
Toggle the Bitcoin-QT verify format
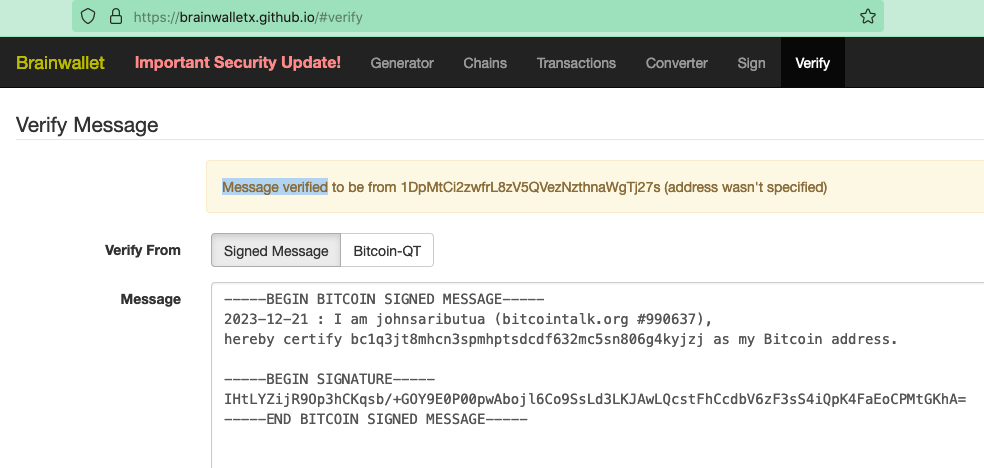[387, 250]
